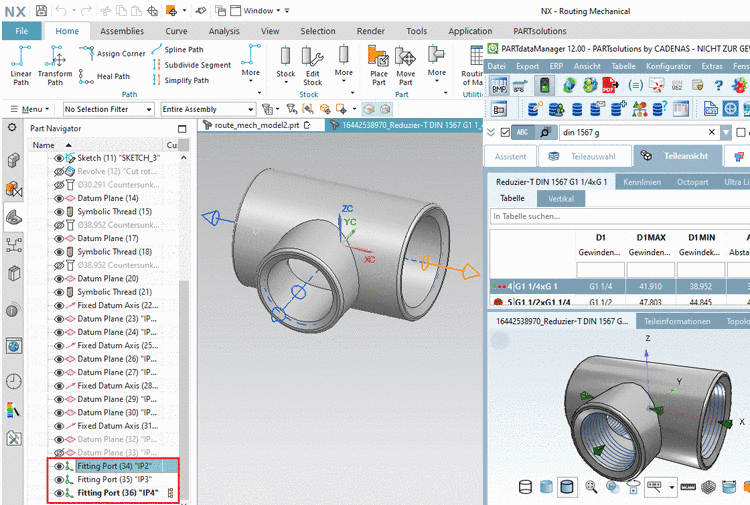Toggle the checkbox left of ABC search mode
750x505 pixels.
pos(505,132)
